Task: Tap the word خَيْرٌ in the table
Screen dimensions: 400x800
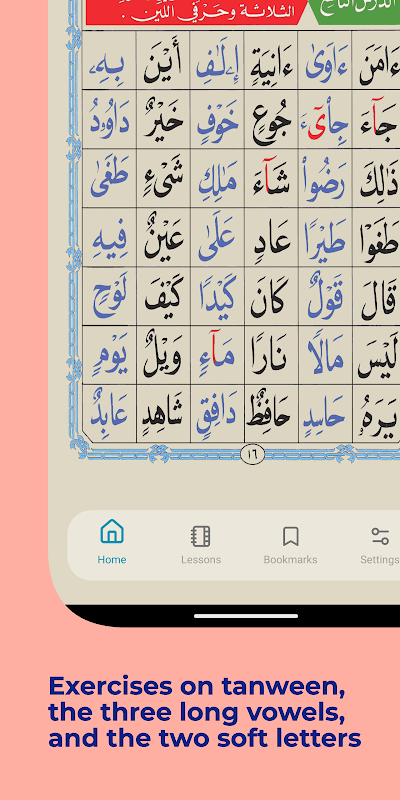Action: pyautogui.click(x=163, y=121)
